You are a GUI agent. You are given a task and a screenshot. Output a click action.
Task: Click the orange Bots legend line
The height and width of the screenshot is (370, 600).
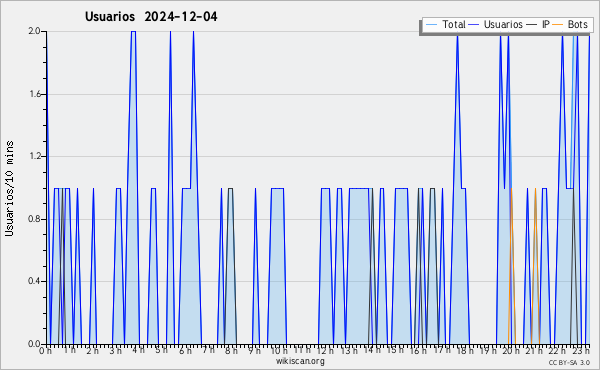(x=558, y=25)
